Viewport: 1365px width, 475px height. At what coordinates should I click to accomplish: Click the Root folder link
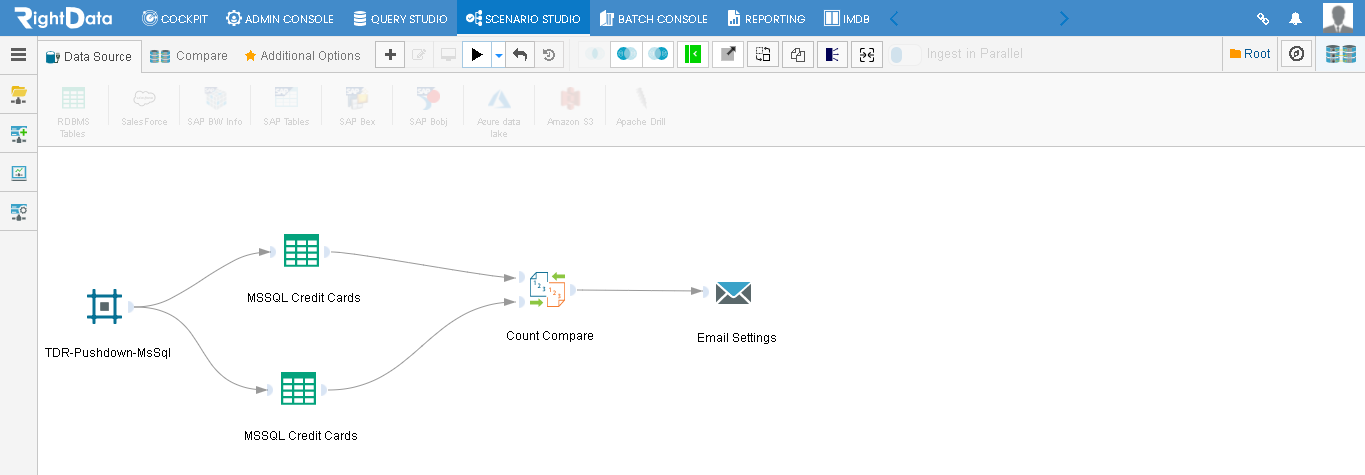(1250, 54)
